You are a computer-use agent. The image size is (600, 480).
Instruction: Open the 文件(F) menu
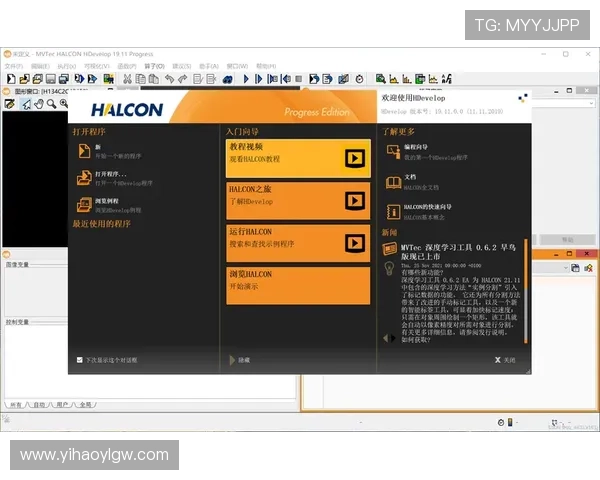[x=13, y=66]
